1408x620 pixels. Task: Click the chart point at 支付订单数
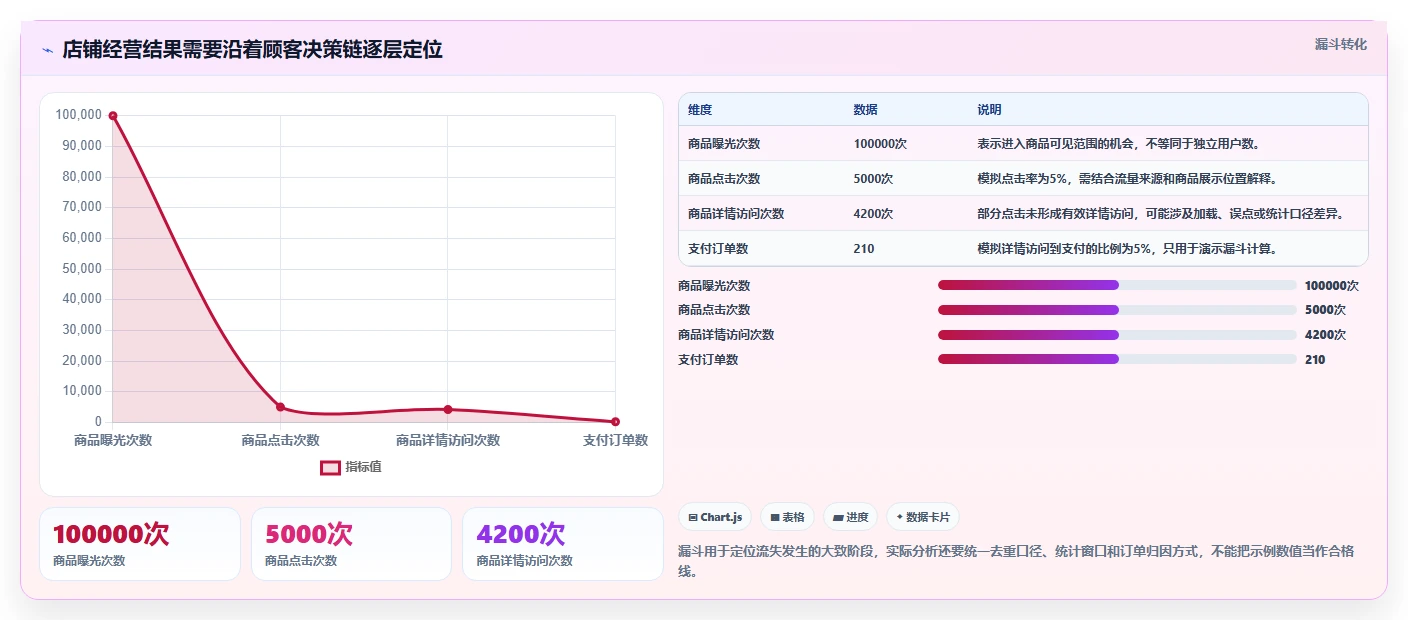pyautogui.click(x=615, y=422)
